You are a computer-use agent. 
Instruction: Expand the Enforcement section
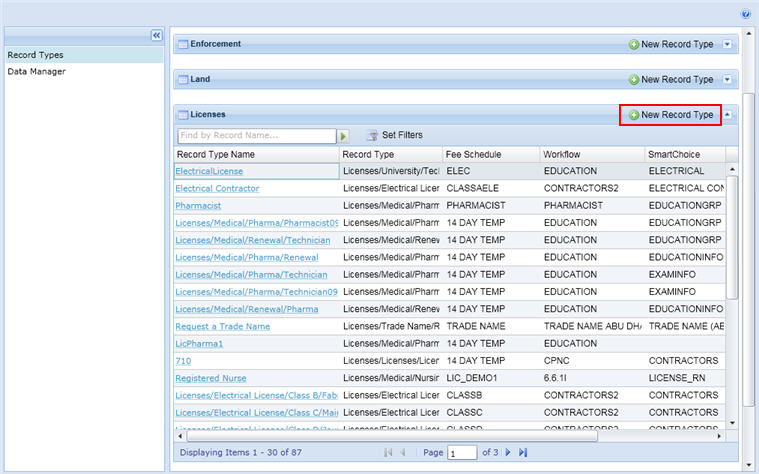727,45
